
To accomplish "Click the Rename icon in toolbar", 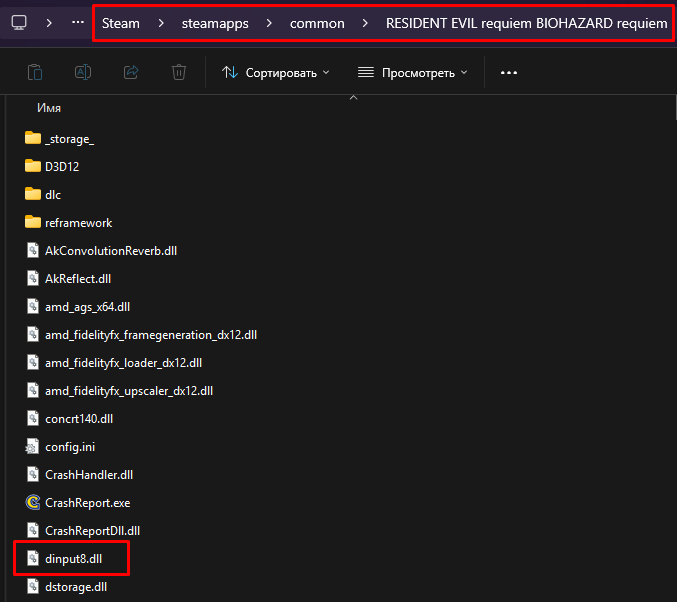I will pyautogui.click(x=83, y=72).
